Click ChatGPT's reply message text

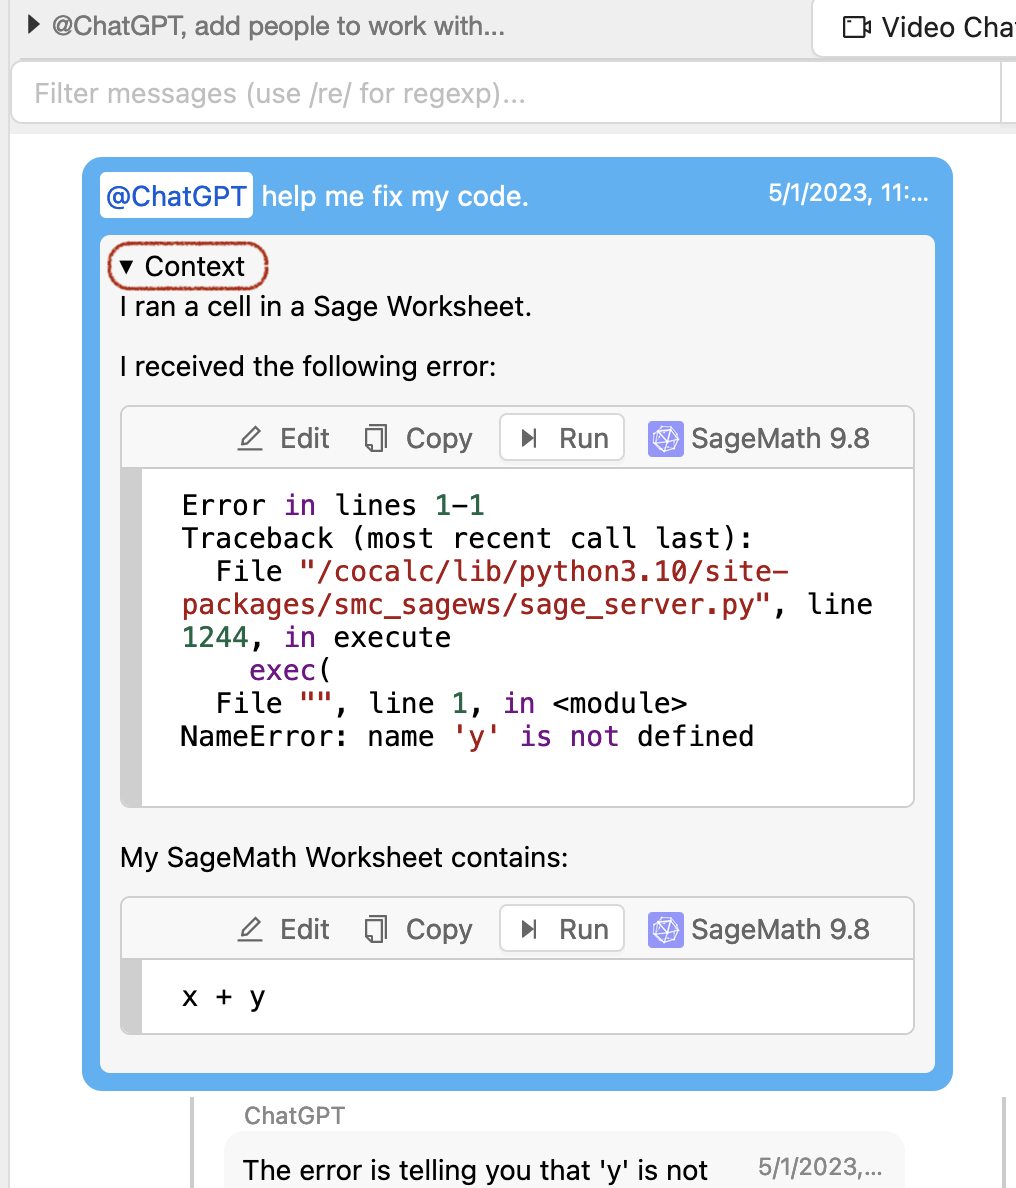pos(475,1170)
